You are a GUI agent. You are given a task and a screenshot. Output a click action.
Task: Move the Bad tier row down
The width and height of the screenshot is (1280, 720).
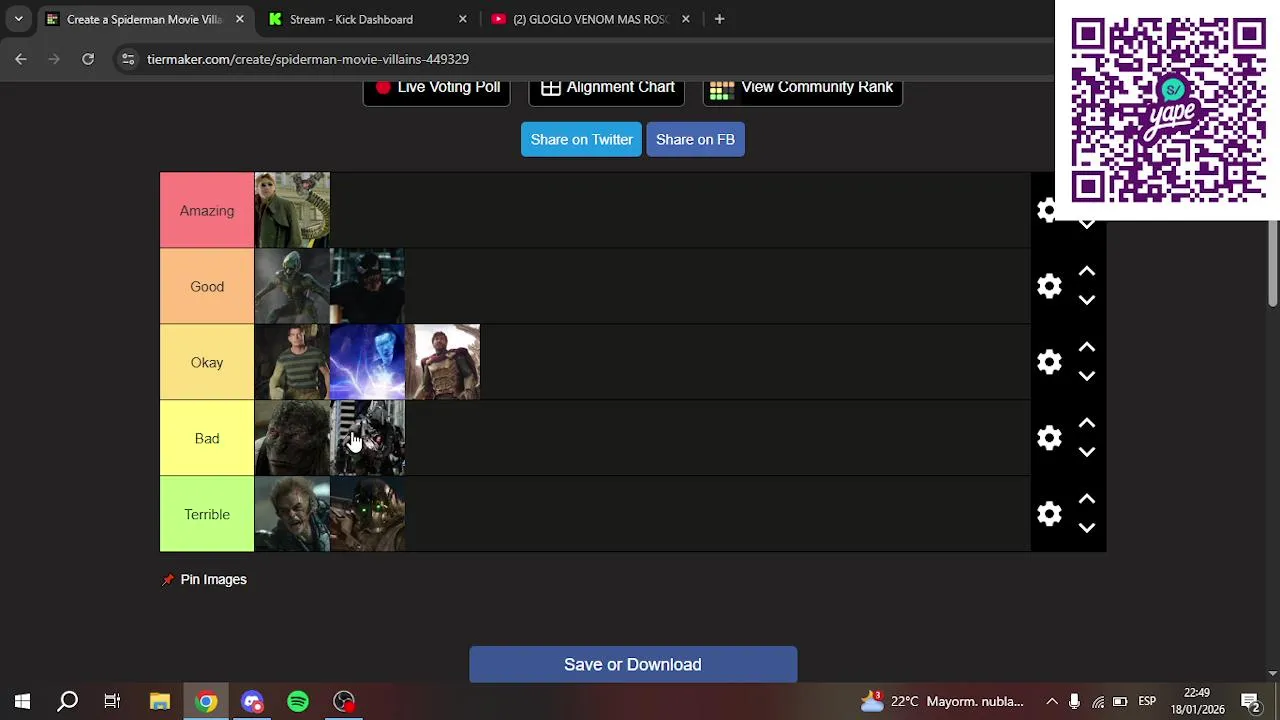pyautogui.click(x=1087, y=452)
